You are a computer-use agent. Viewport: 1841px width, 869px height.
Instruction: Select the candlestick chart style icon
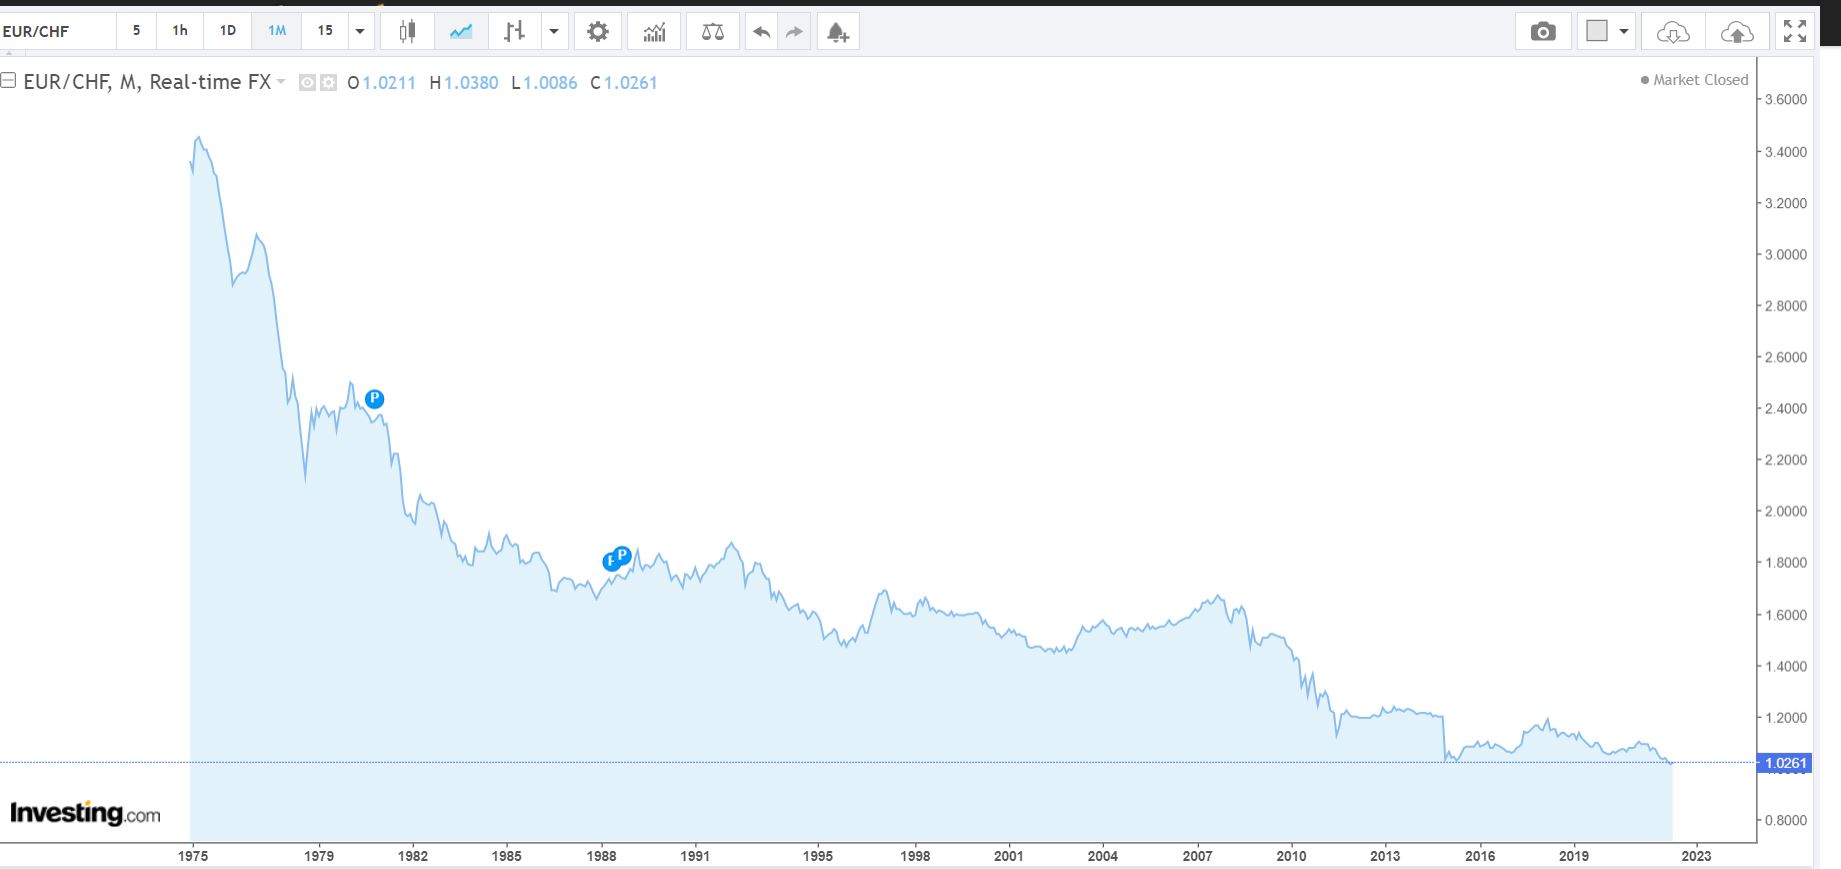(x=407, y=32)
